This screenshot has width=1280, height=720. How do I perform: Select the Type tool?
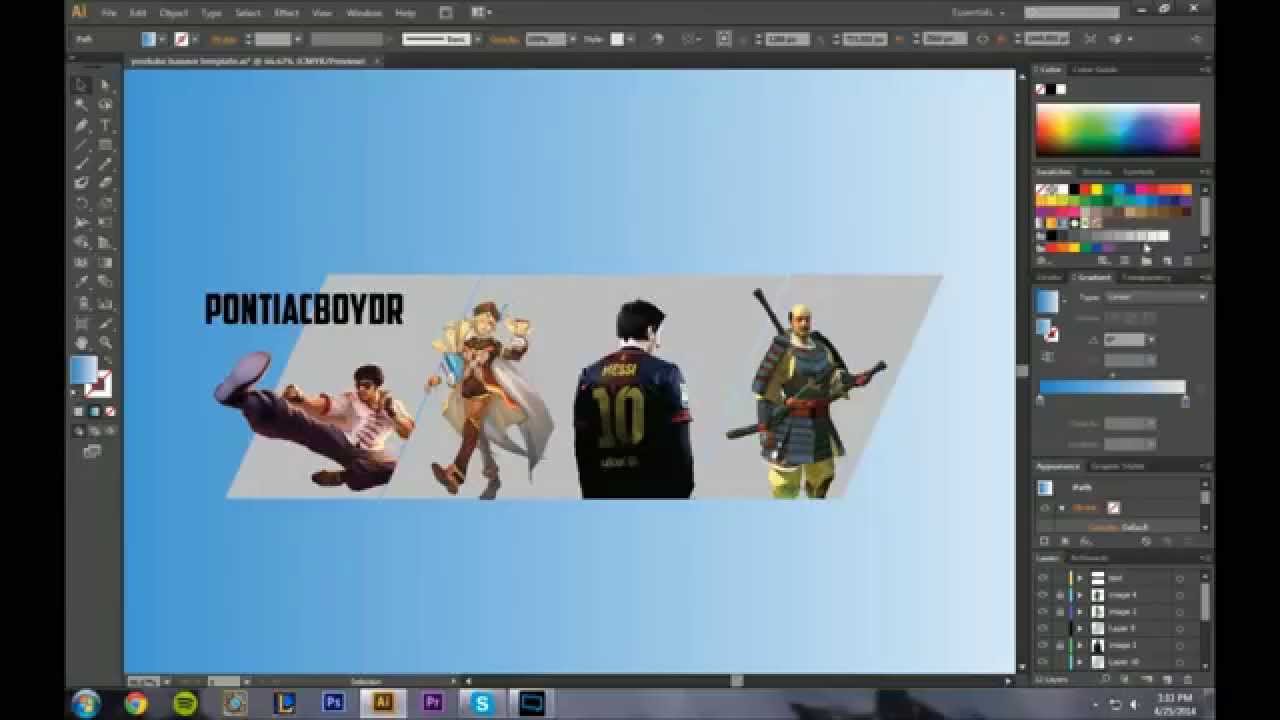click(105, 125)
